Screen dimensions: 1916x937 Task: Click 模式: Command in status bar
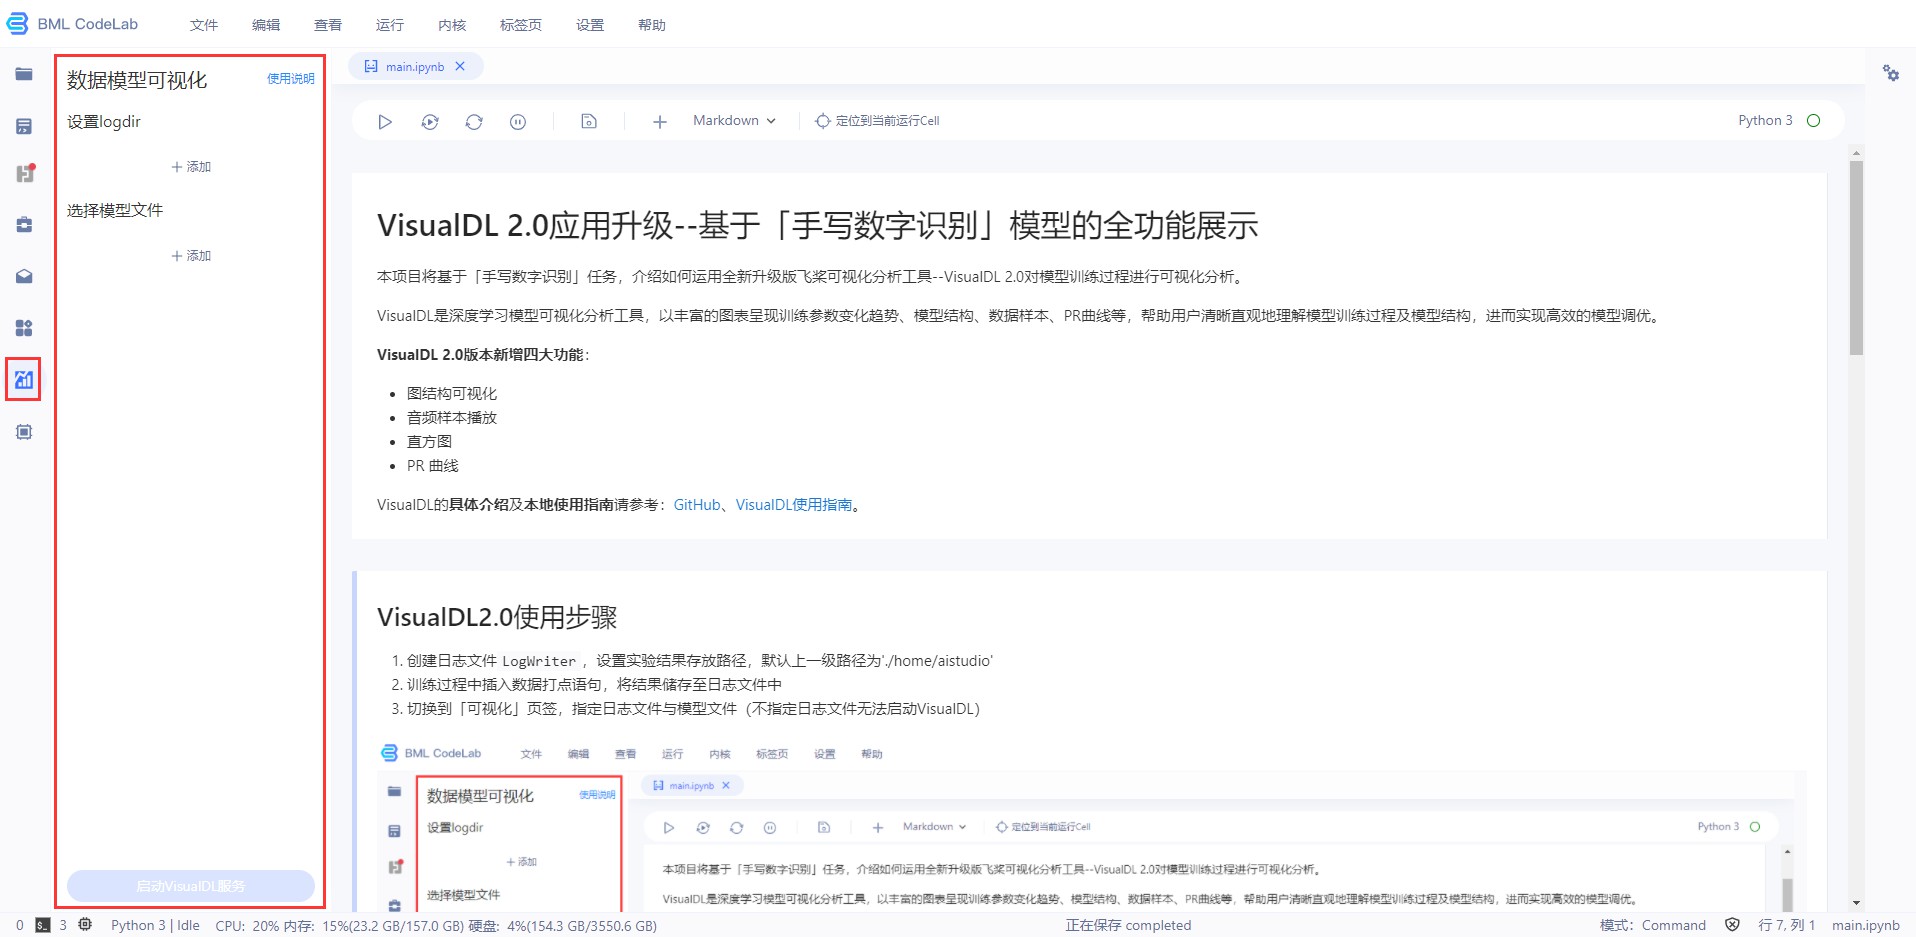pyautogui.click(x=1653, y=925)
